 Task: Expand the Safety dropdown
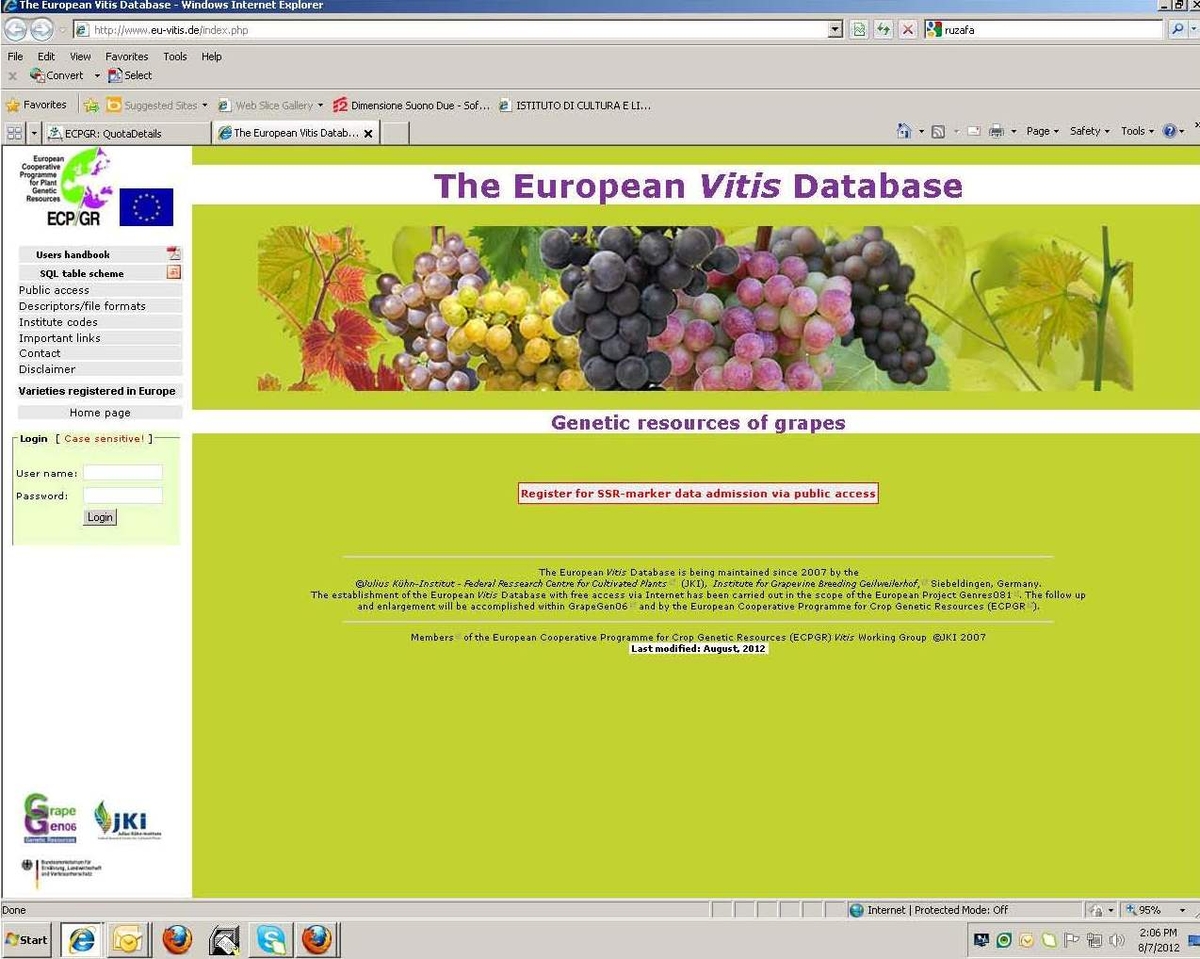(x=1087, y=130)
